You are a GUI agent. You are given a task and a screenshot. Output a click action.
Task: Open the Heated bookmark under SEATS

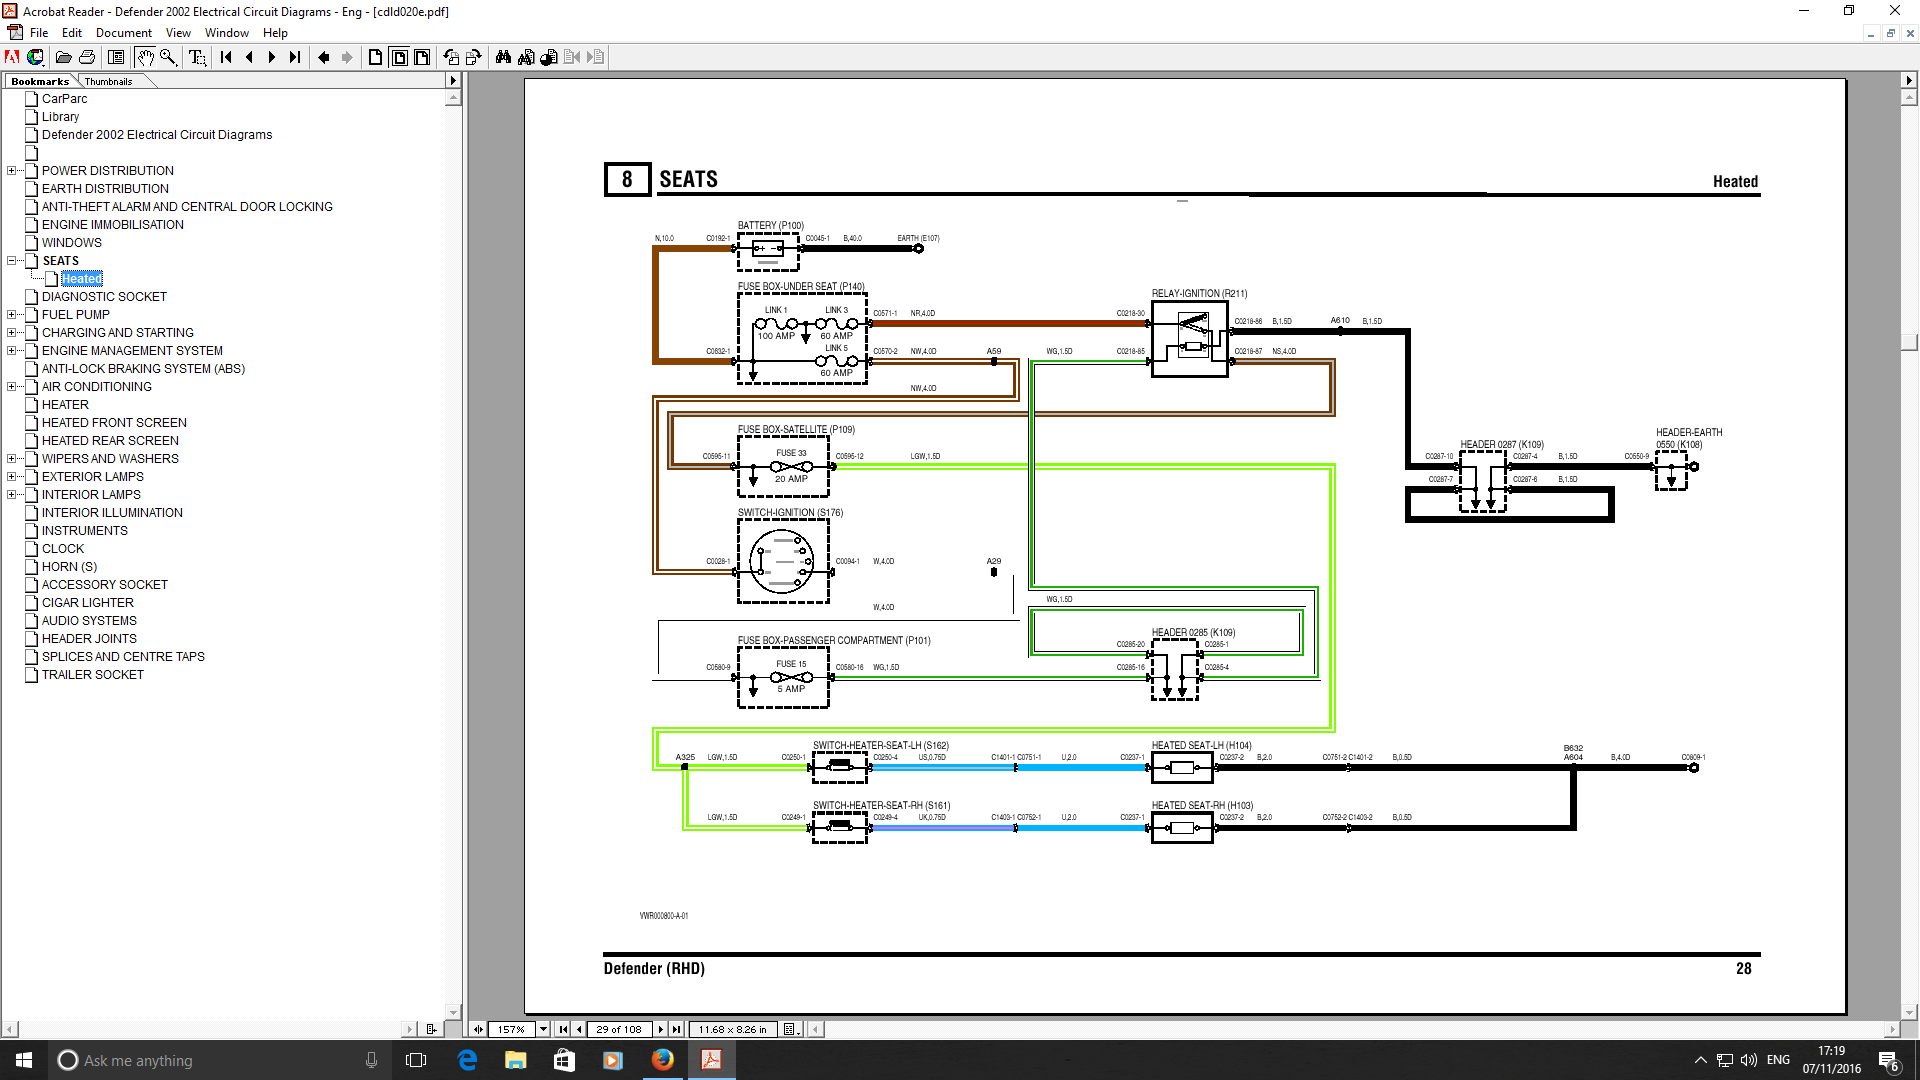pyautogui.click(x=81, y=279)
